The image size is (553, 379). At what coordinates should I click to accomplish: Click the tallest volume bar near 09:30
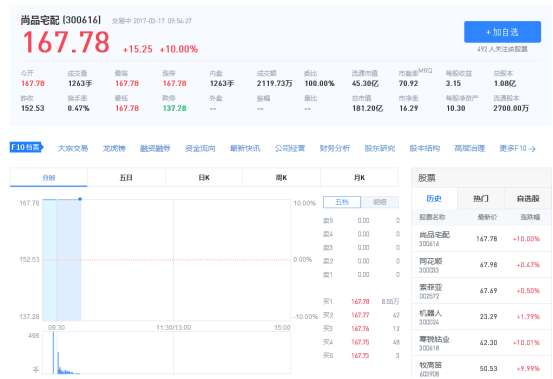coord(53,353)
